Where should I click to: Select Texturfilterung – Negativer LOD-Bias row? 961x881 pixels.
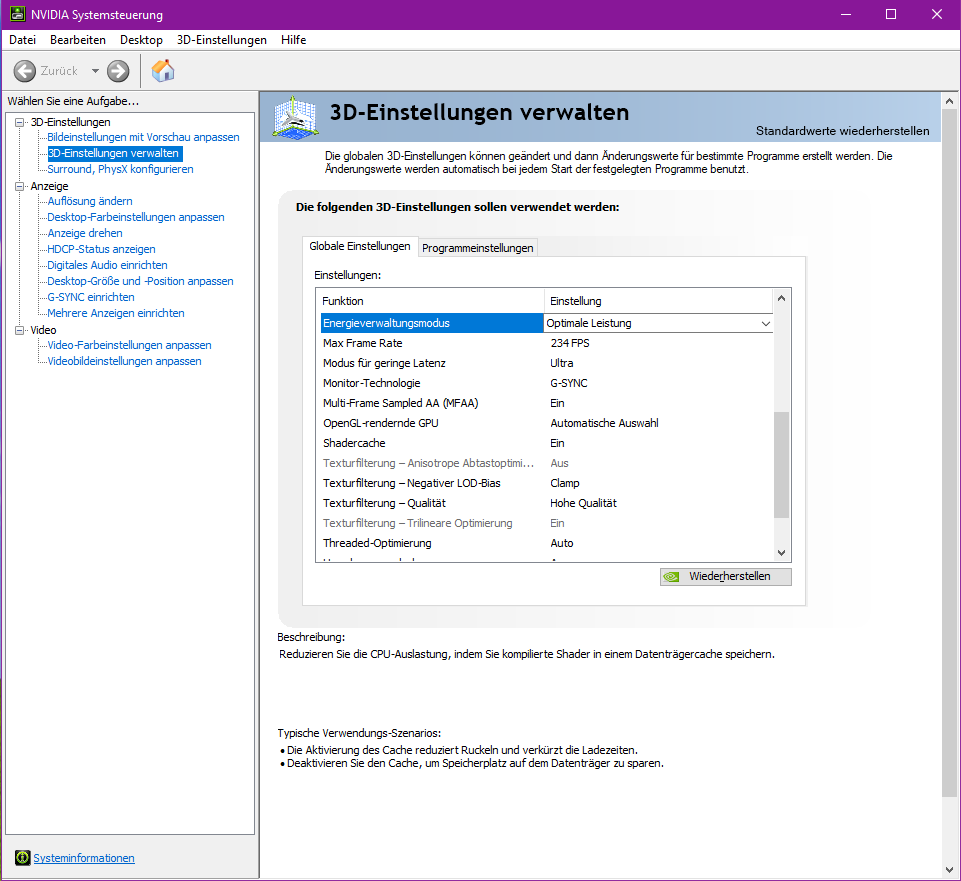547,483
